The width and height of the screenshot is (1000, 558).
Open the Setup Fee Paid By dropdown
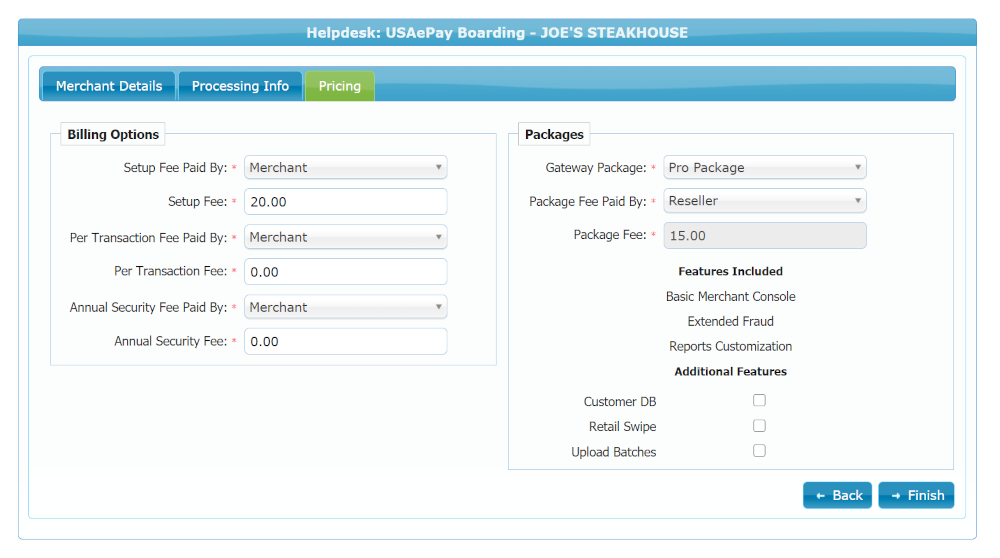click(x=346, y=168)
